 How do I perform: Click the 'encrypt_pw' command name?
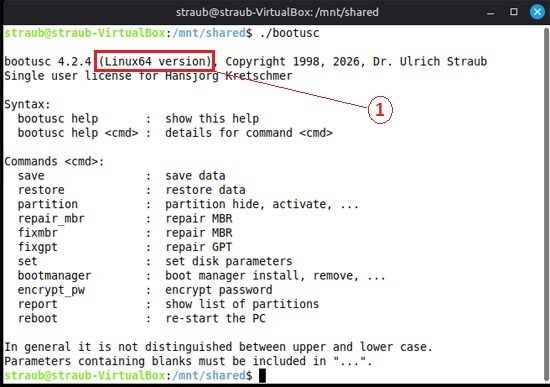point(51,291)
